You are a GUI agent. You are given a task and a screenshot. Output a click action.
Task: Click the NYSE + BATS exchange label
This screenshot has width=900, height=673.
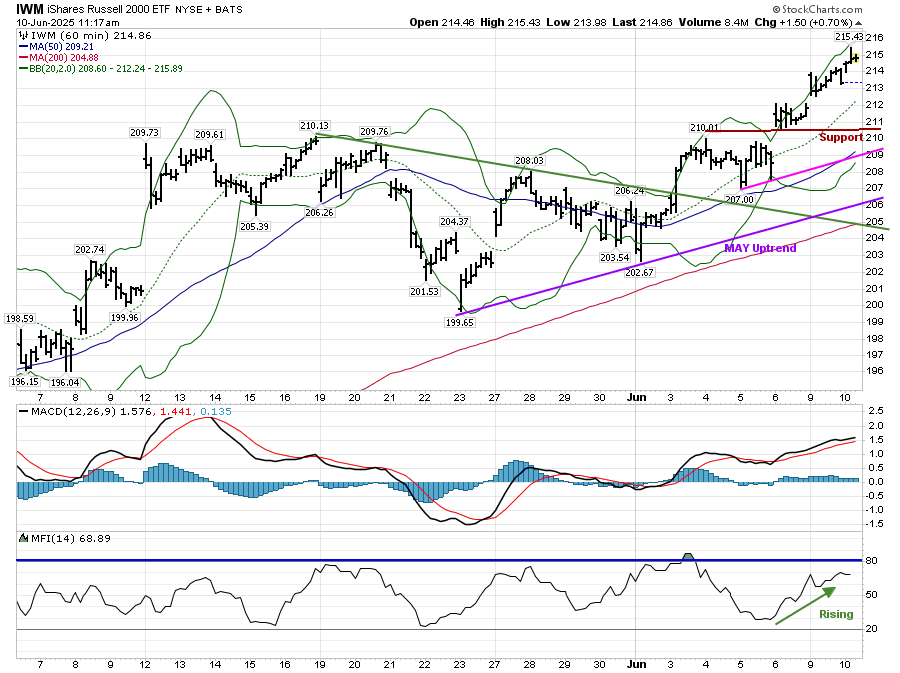click(208, 10)
